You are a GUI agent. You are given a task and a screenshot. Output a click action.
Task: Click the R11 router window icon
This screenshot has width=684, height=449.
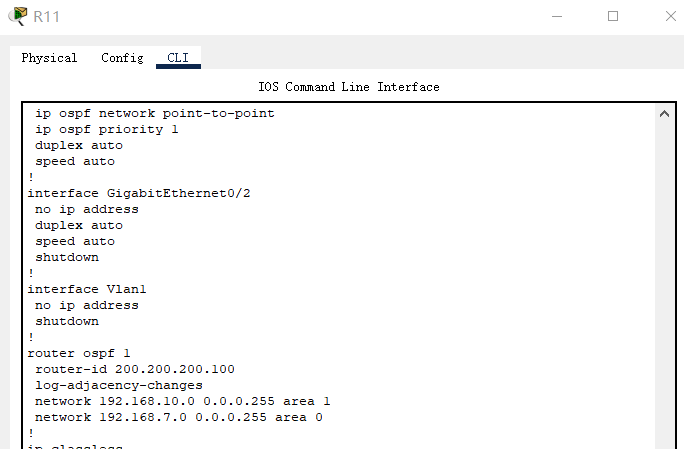tap(17, 16)
